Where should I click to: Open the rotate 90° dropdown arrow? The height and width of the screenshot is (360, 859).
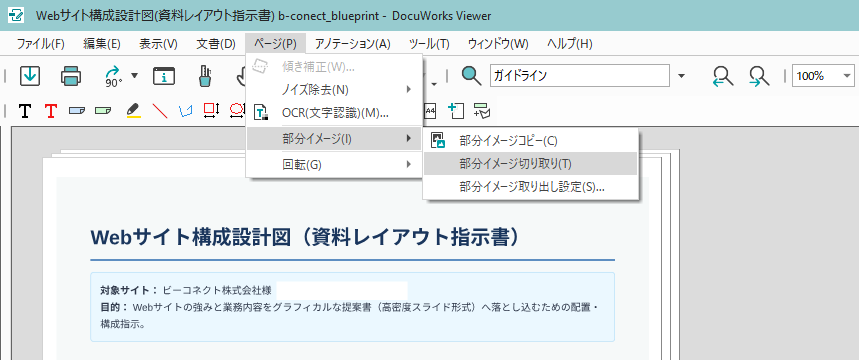click(135, 76)
